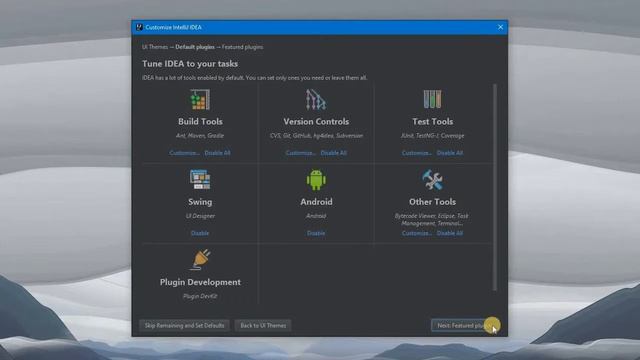Open Customize link under Other Tools
This screenshot has width=640, height=360.
pyautogui.click(x=417, y=233)
